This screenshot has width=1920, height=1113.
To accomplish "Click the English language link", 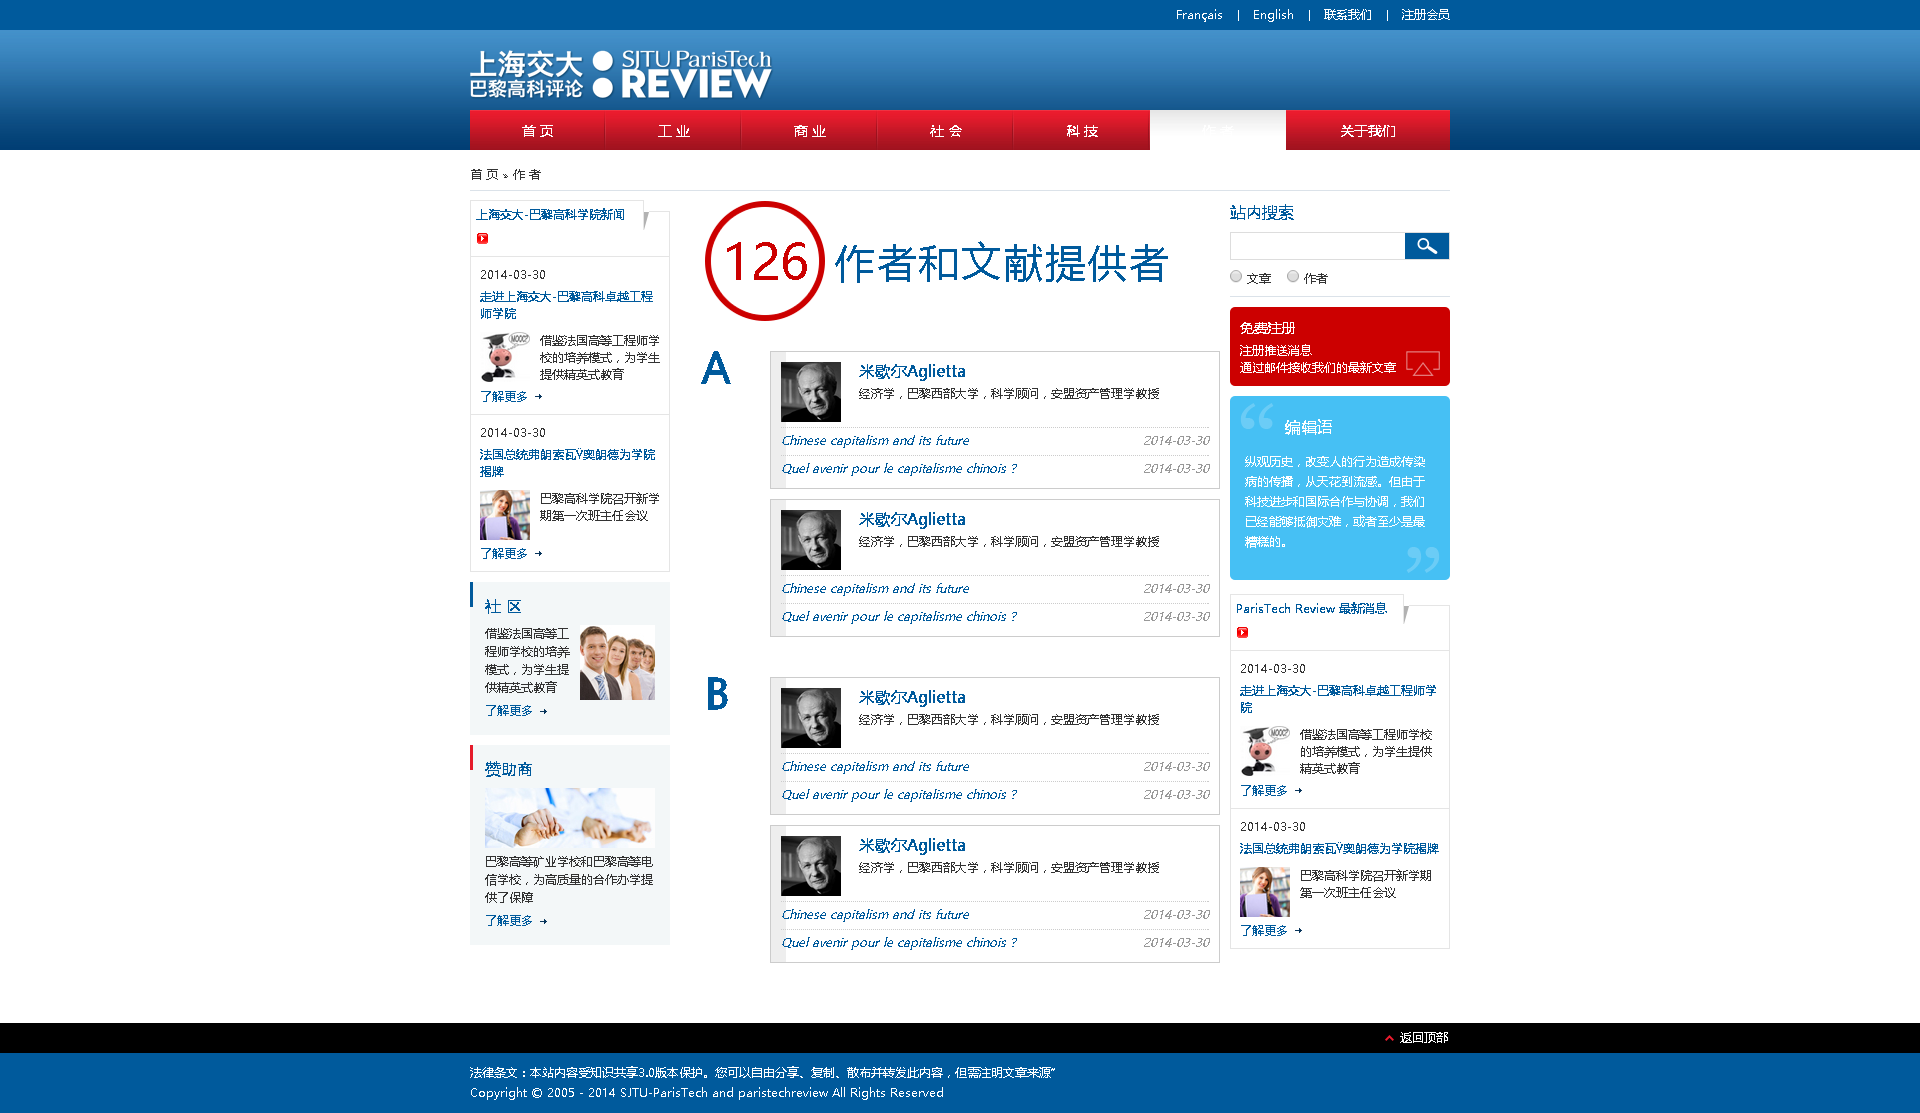I will [1272, 15].
